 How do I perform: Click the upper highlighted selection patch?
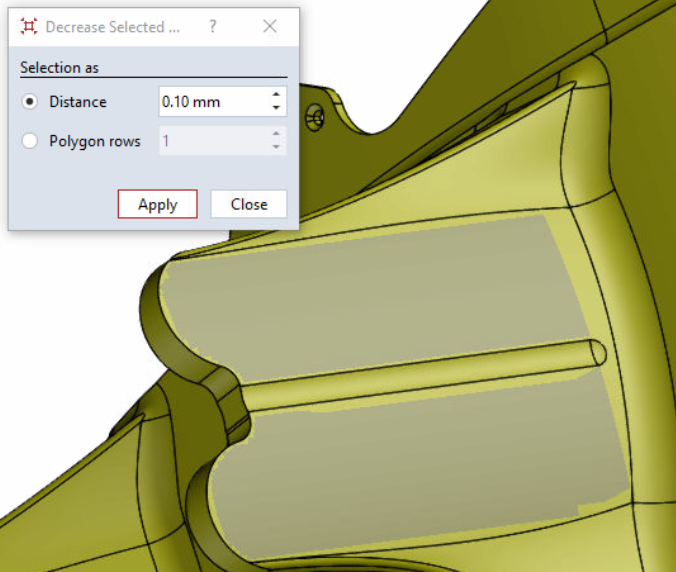tap(375, 297)
